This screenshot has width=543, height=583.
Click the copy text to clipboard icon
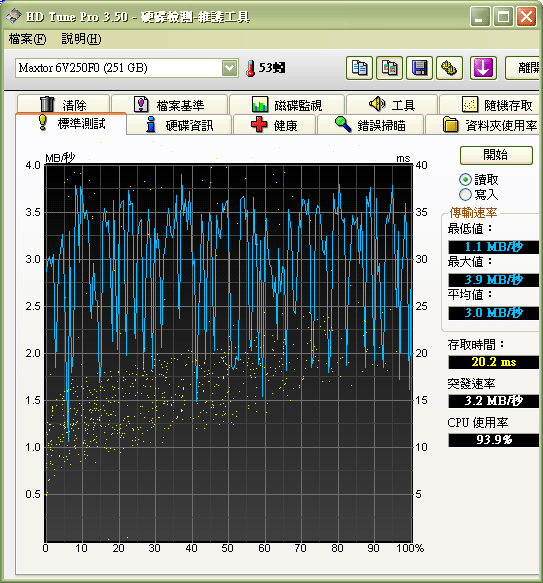359,68
